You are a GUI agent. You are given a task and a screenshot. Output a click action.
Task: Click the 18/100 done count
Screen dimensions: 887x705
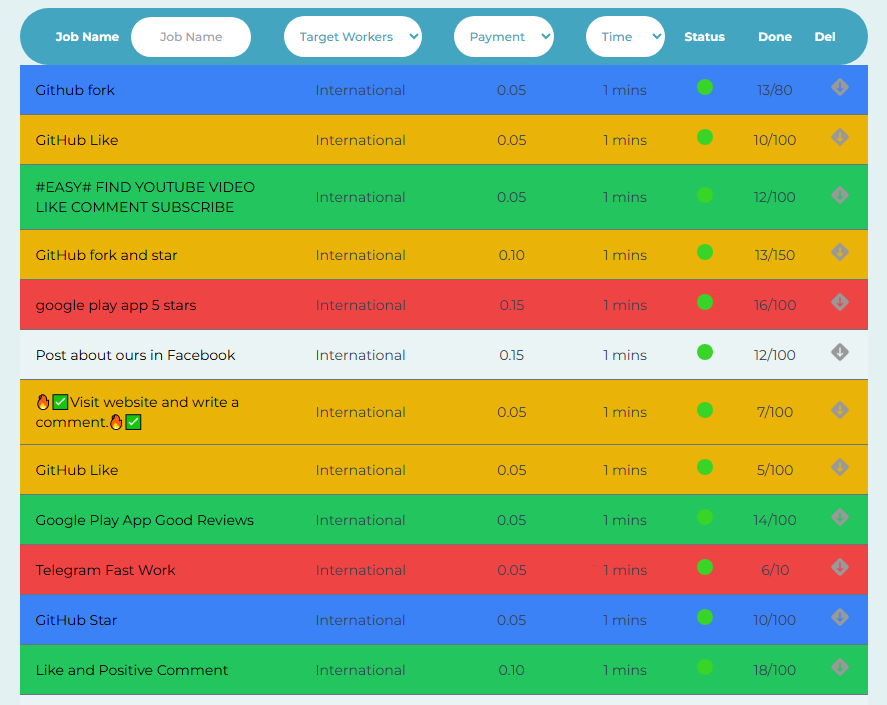[774, 670]
